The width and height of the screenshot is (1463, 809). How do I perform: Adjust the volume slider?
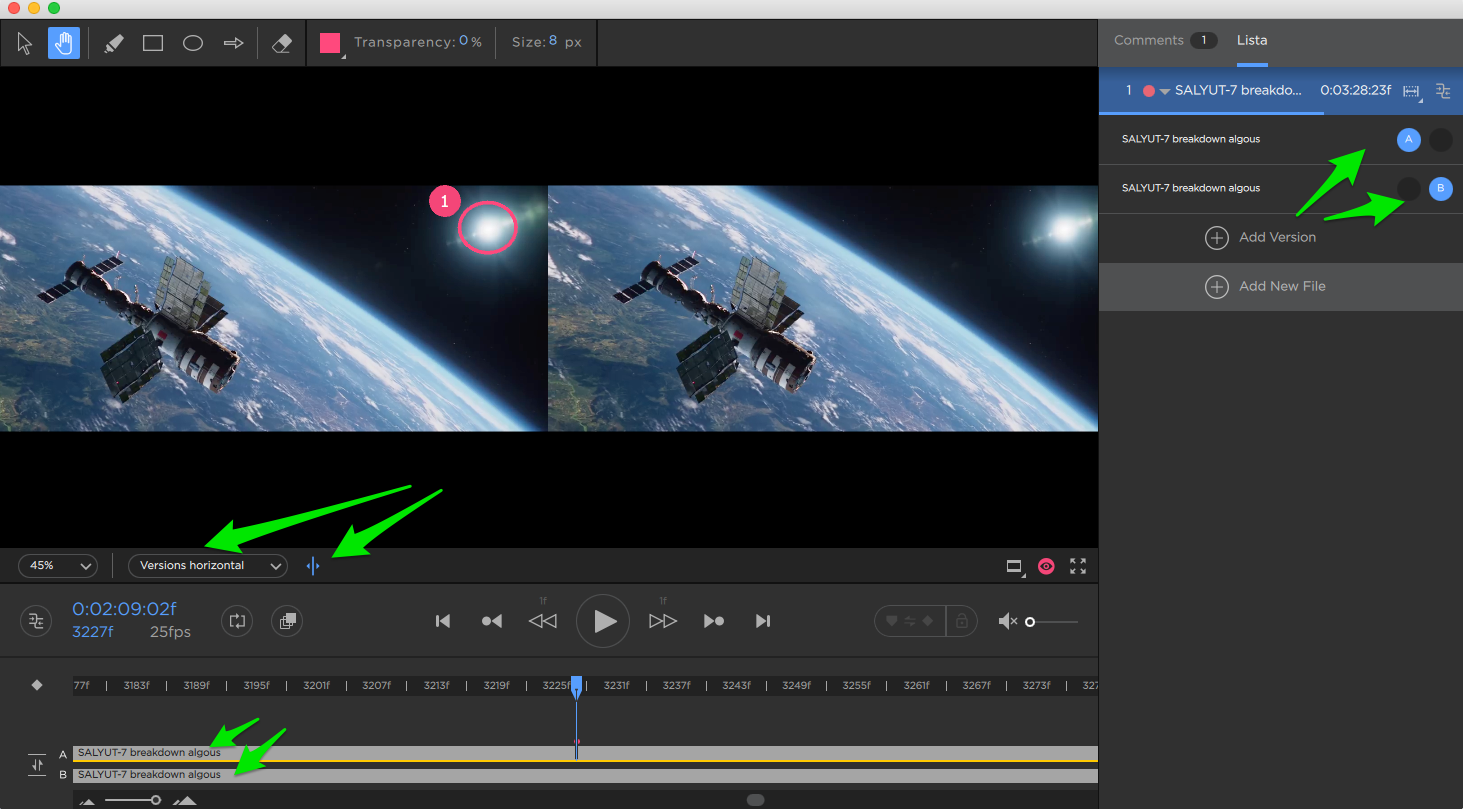(x=1052, y=622)
